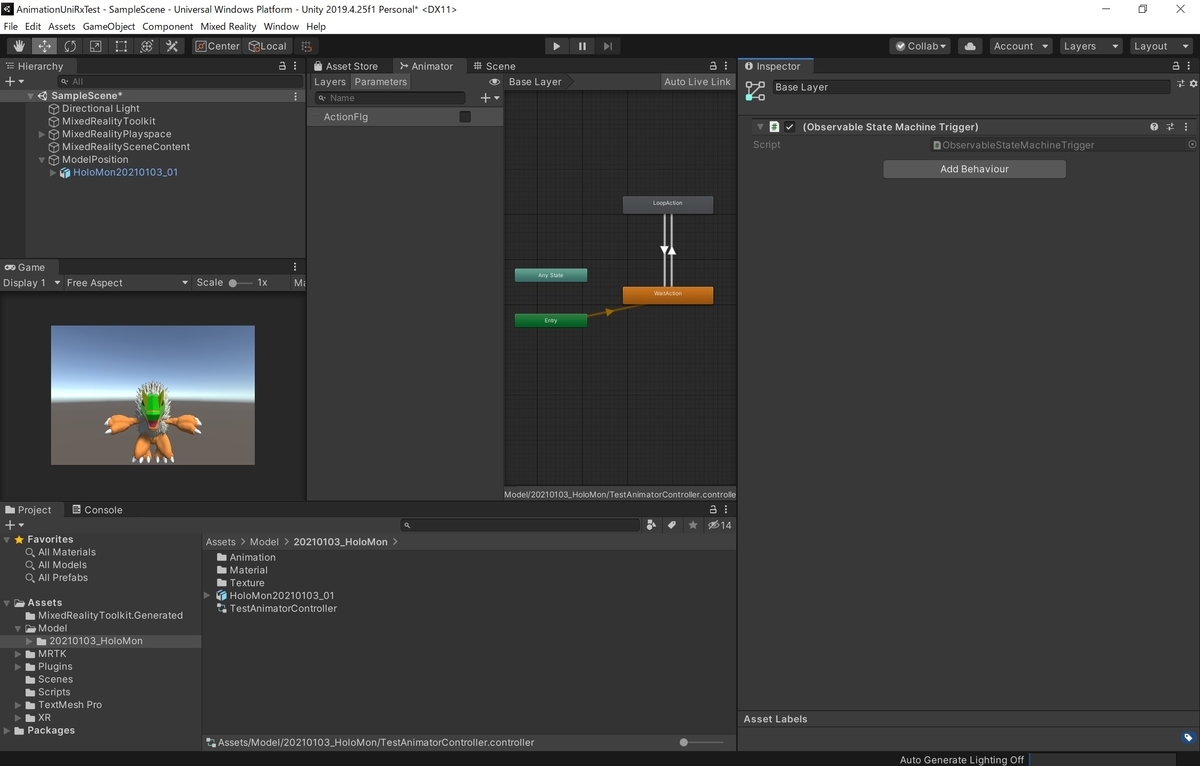Viewport: 1200px width, 766px height.
Task: Save search to favorites star
Action: tap(692, 525)
